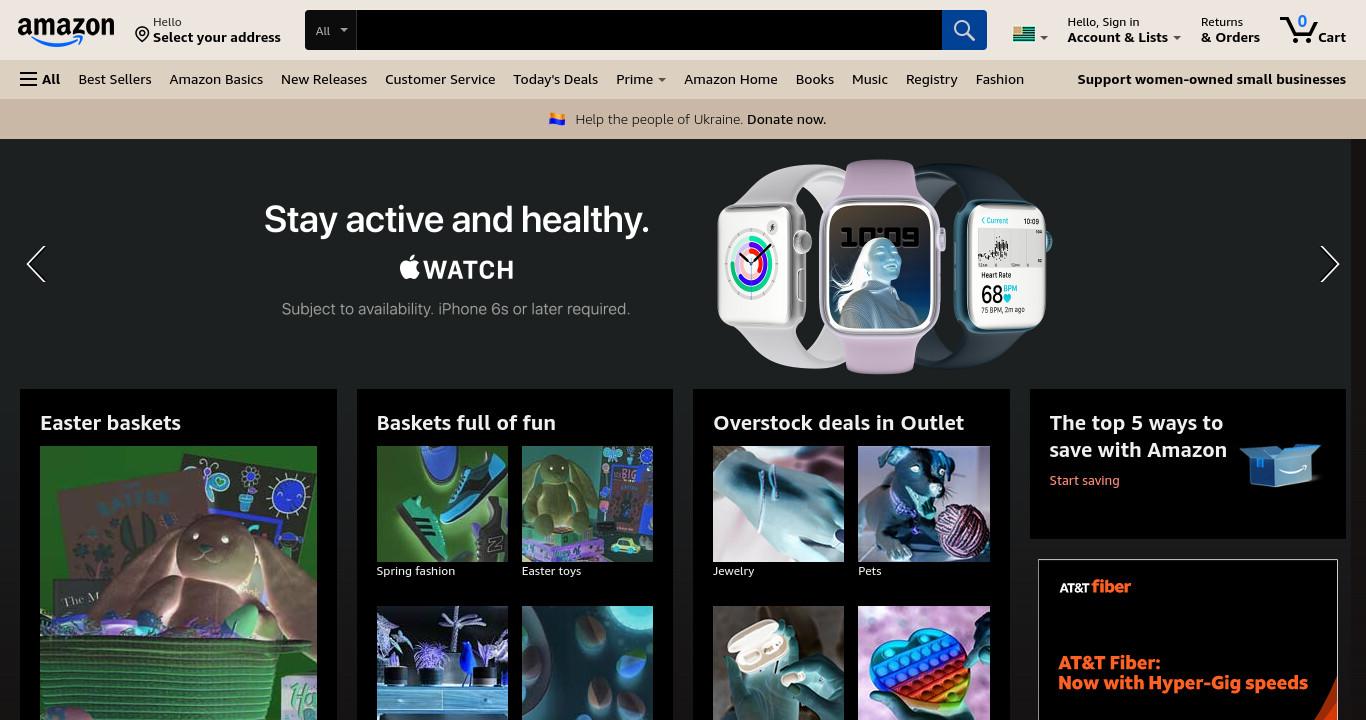Browse the Books section
Image resolution: width=1366 pixels, height=720 pixels.
[815, 79]
